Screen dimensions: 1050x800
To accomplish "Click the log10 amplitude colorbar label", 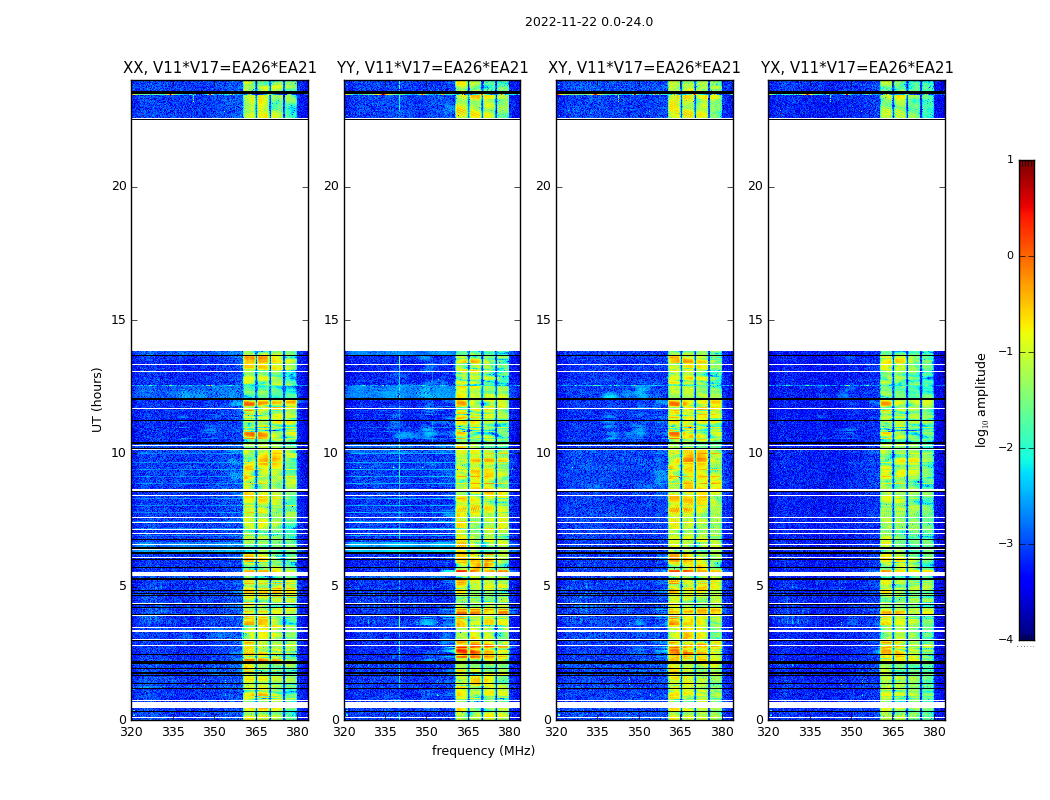I will point(982,399).
